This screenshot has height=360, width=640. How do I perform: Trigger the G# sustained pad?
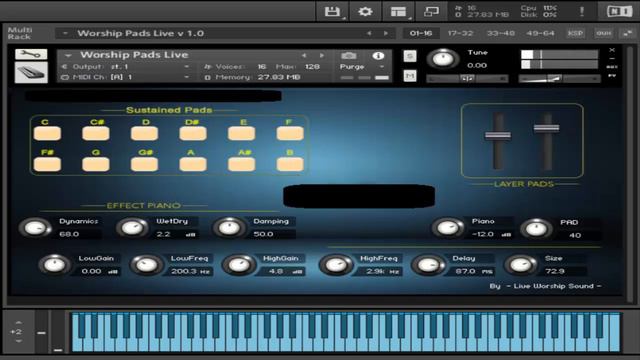[144, 164]
